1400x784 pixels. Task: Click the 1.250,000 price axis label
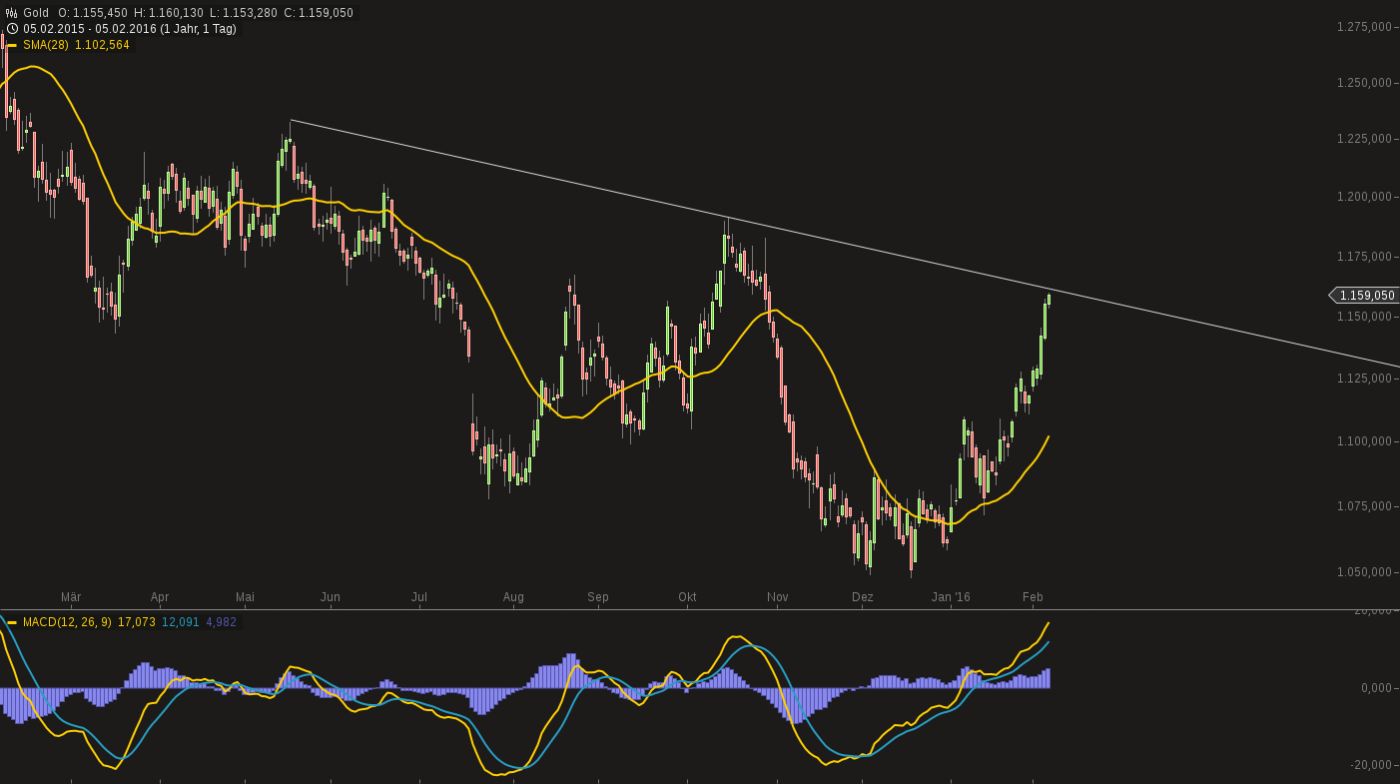pos(1365,83)
